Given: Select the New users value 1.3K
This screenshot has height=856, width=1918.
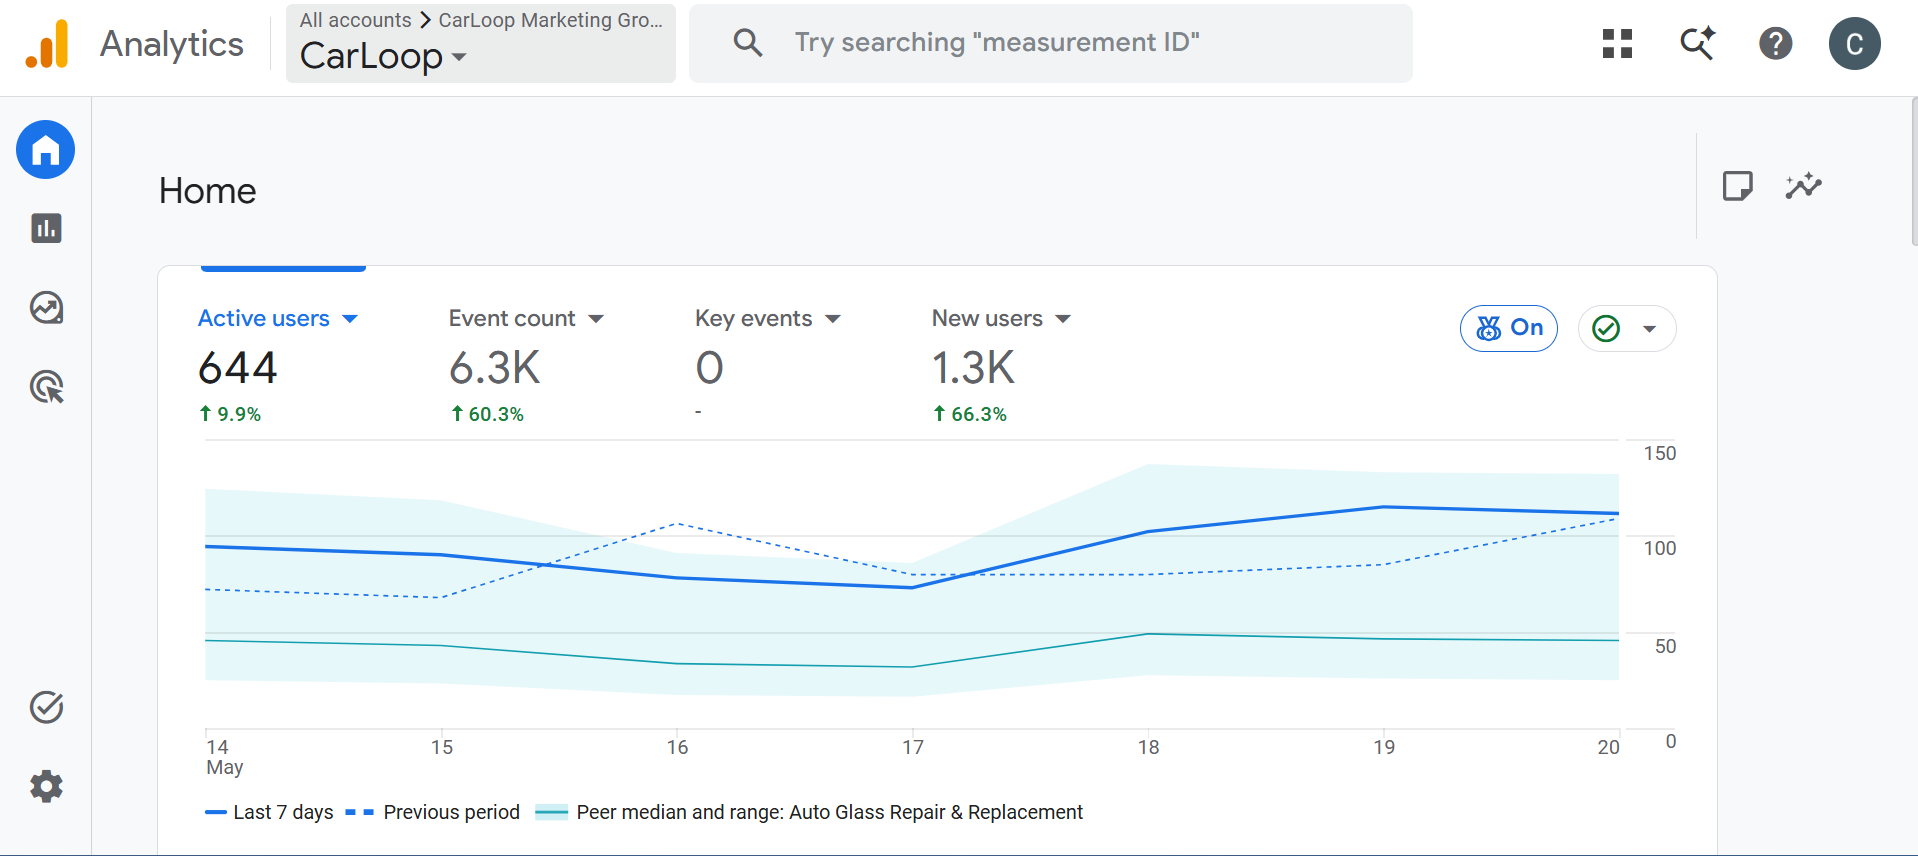Looking at the screenshot, I should point(974,368).
